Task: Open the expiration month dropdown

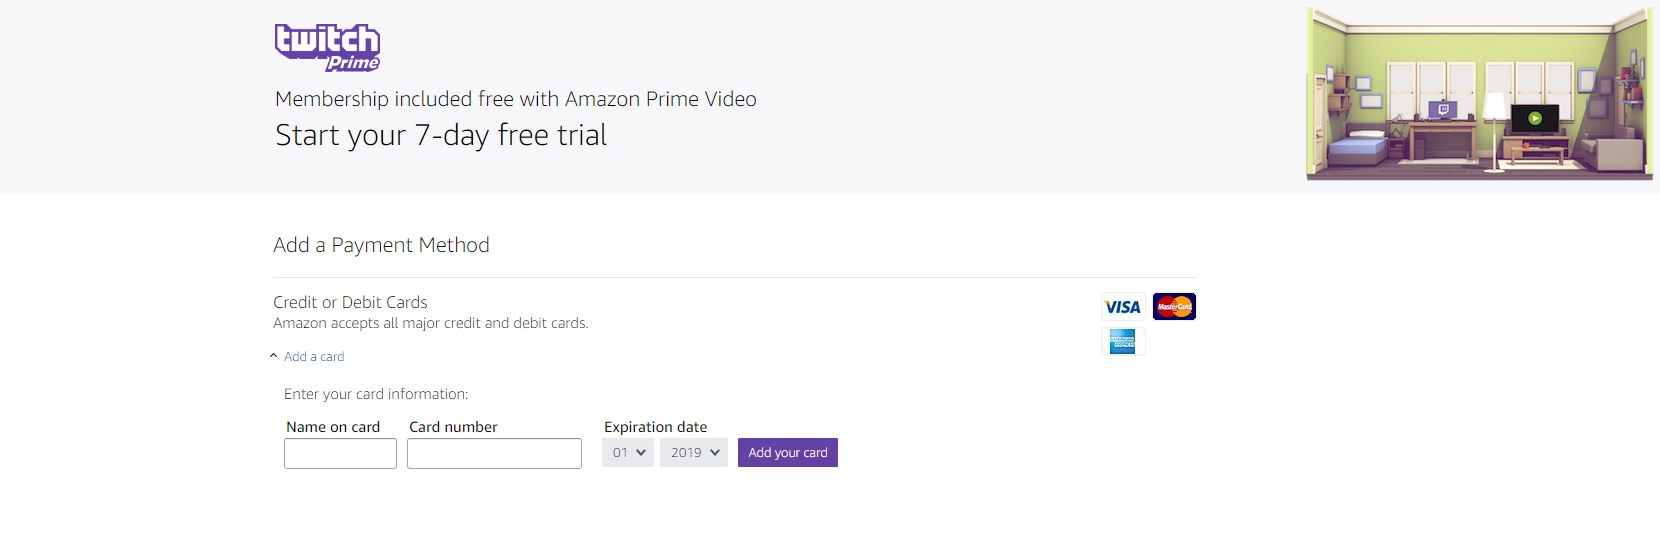Action: [628, 453]
